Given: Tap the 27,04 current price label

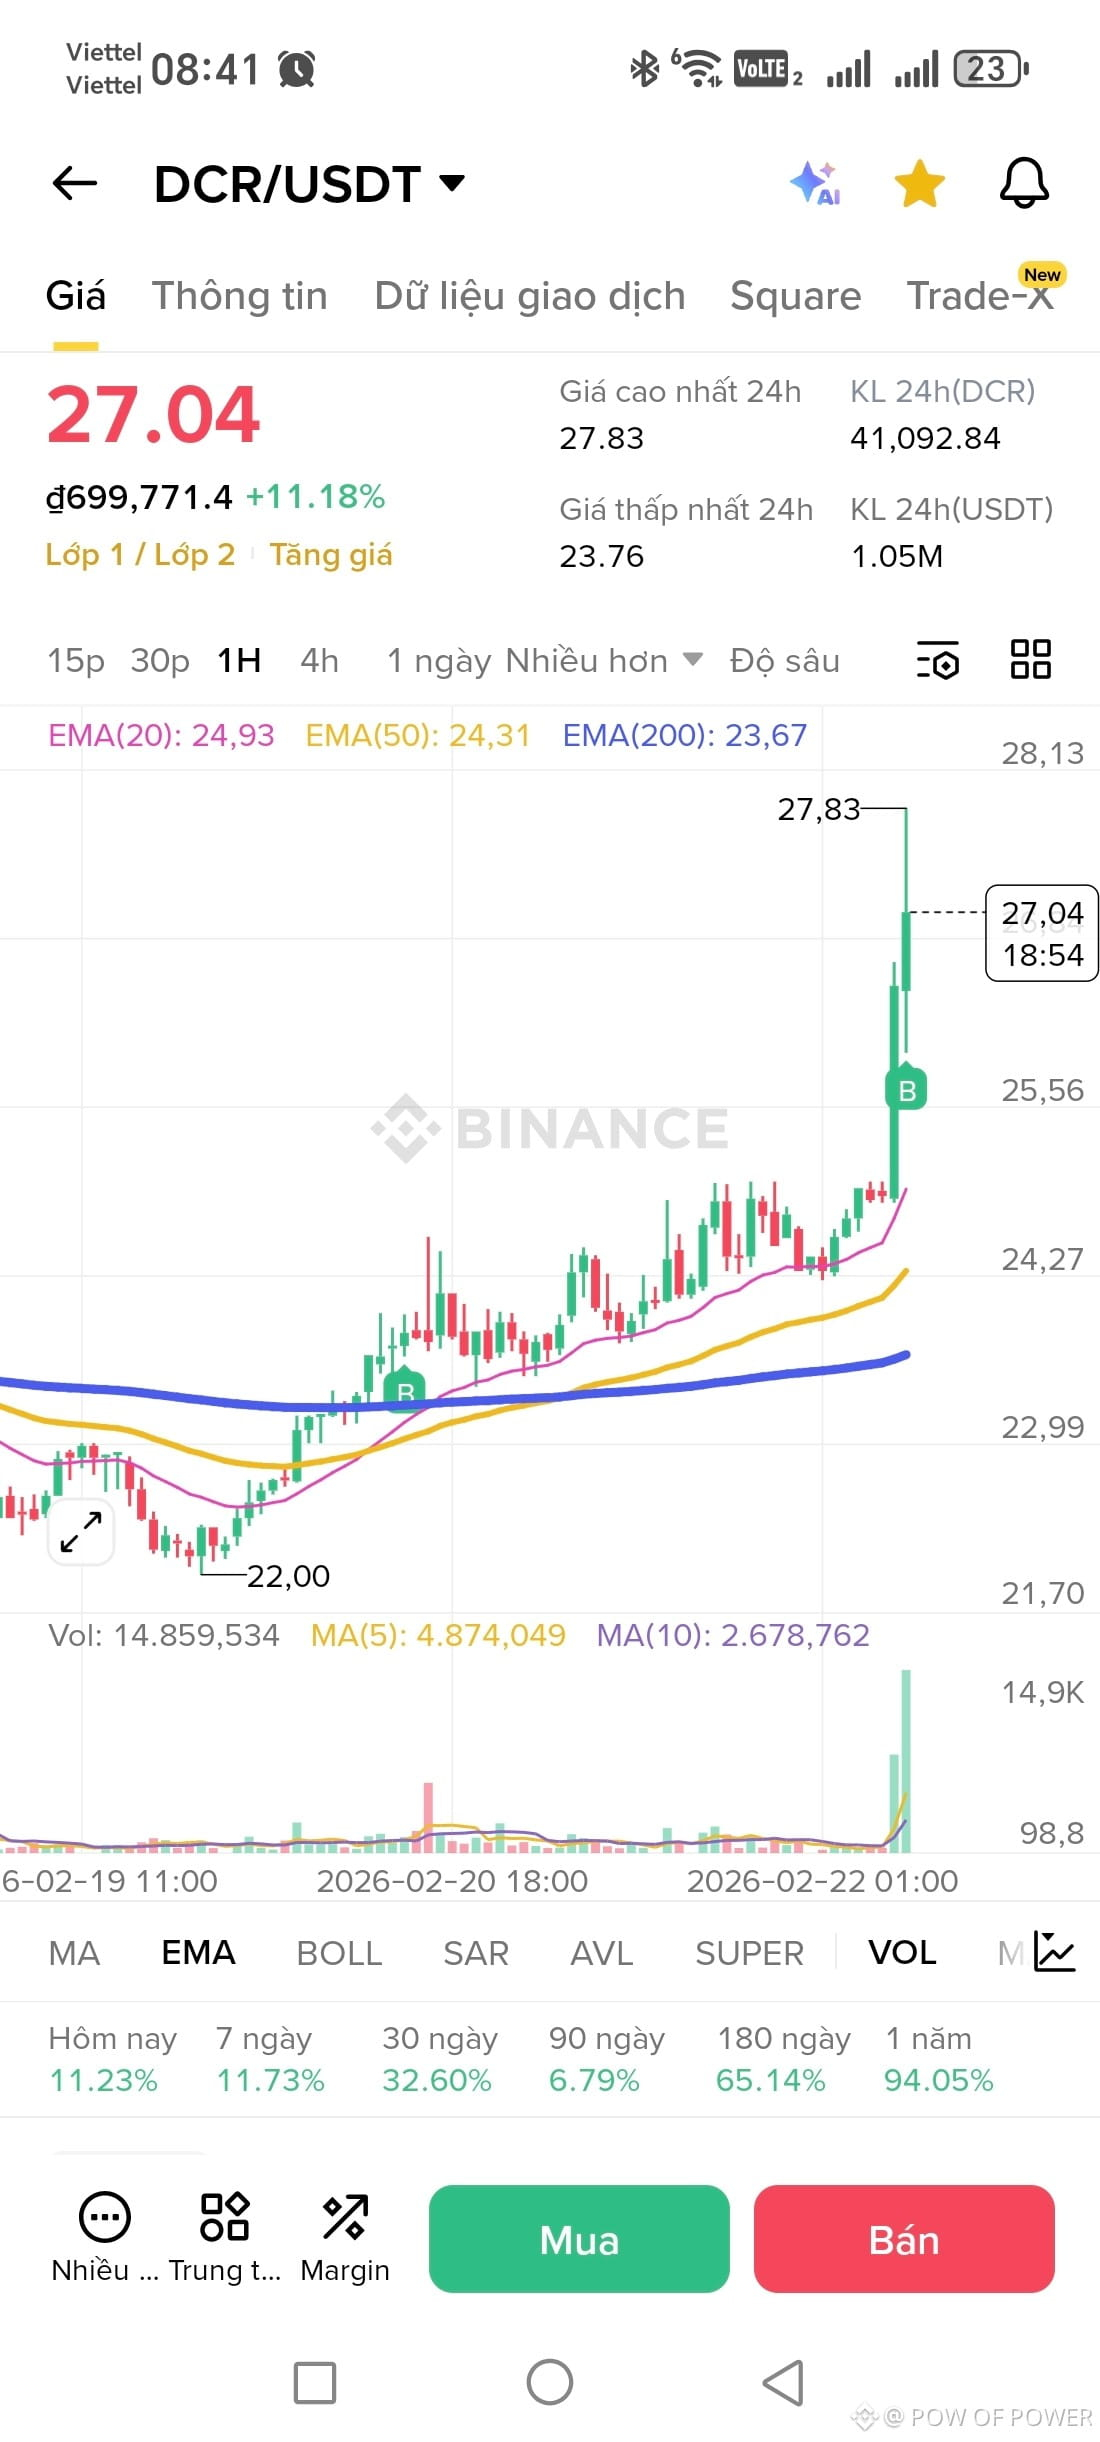Looking at the screenshot, I should click(1042, 933).
